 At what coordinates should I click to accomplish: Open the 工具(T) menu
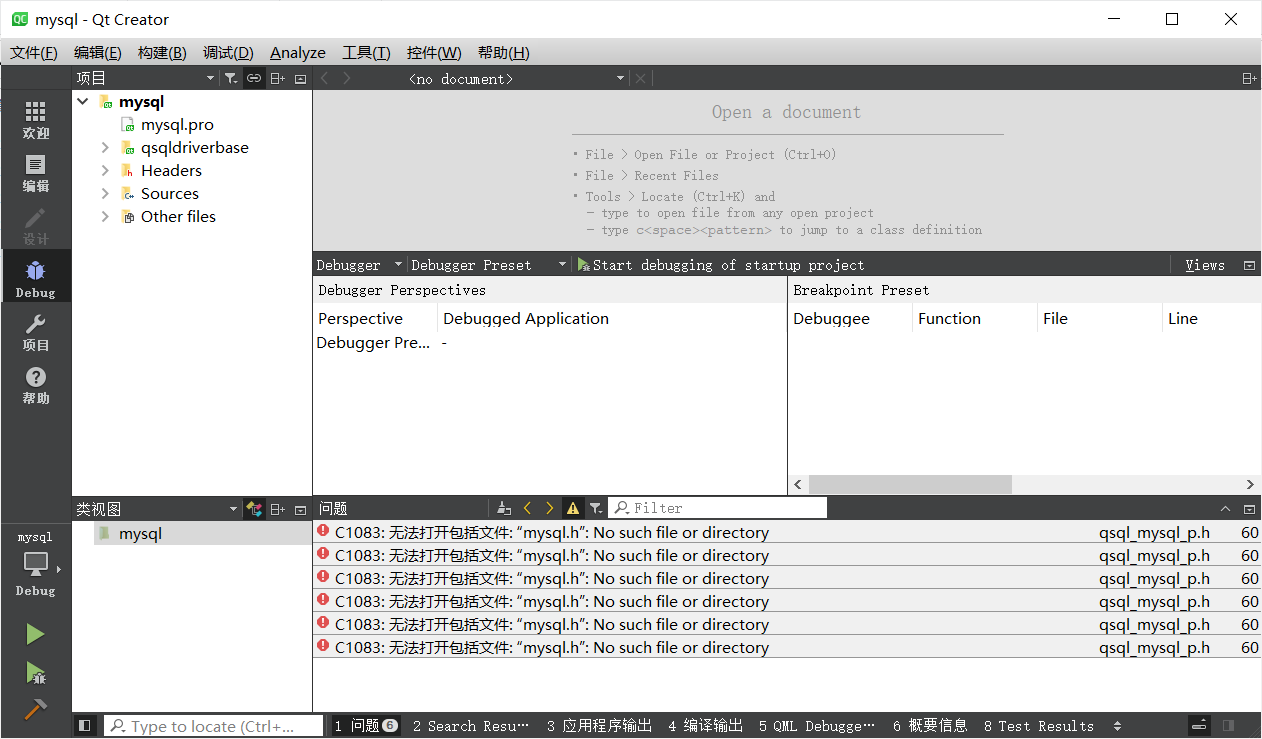(366, 53)
